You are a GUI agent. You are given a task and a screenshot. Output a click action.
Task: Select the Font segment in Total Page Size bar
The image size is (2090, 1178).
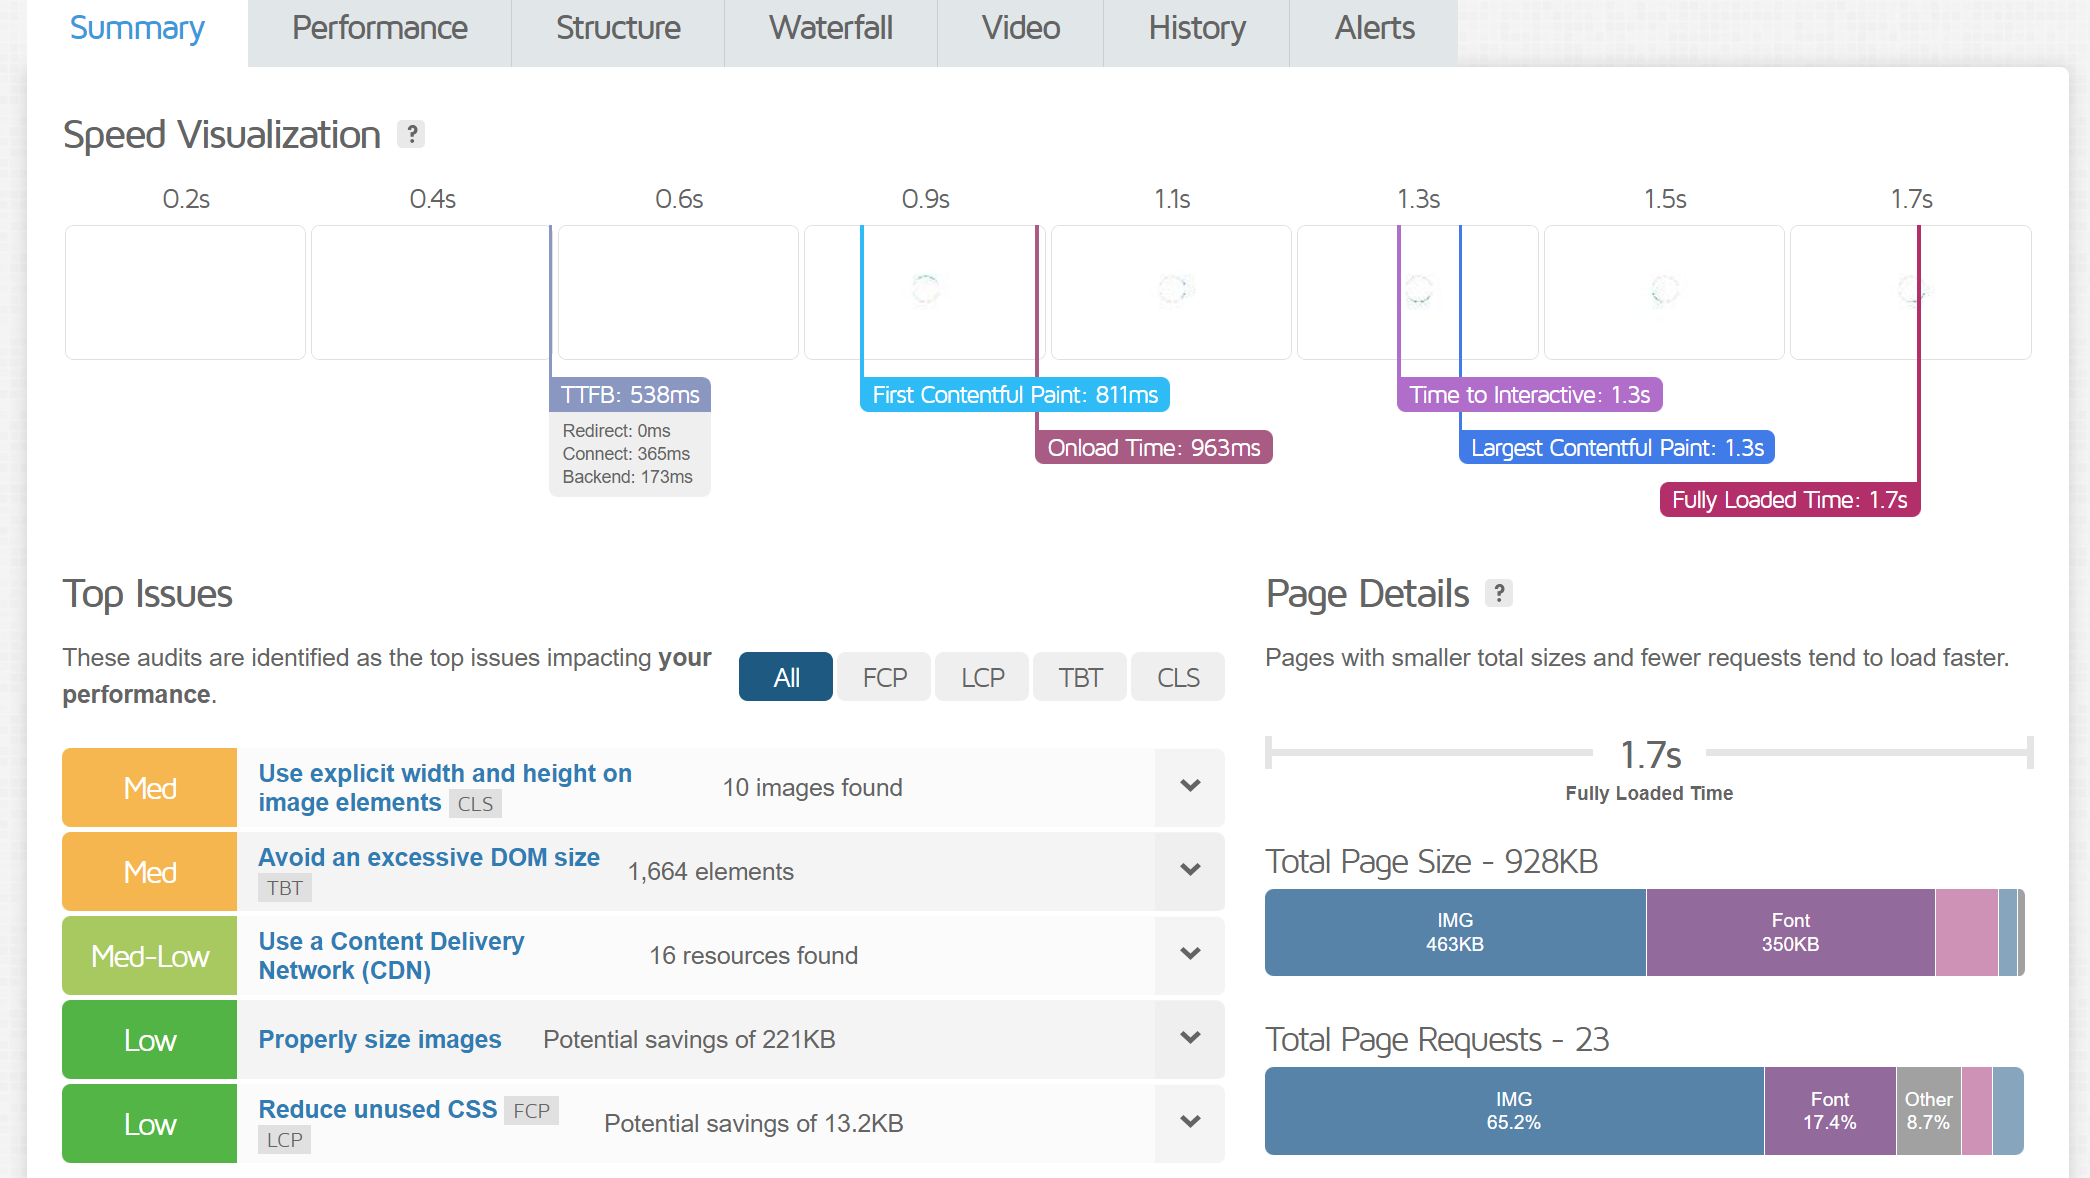pos(1790,932)
